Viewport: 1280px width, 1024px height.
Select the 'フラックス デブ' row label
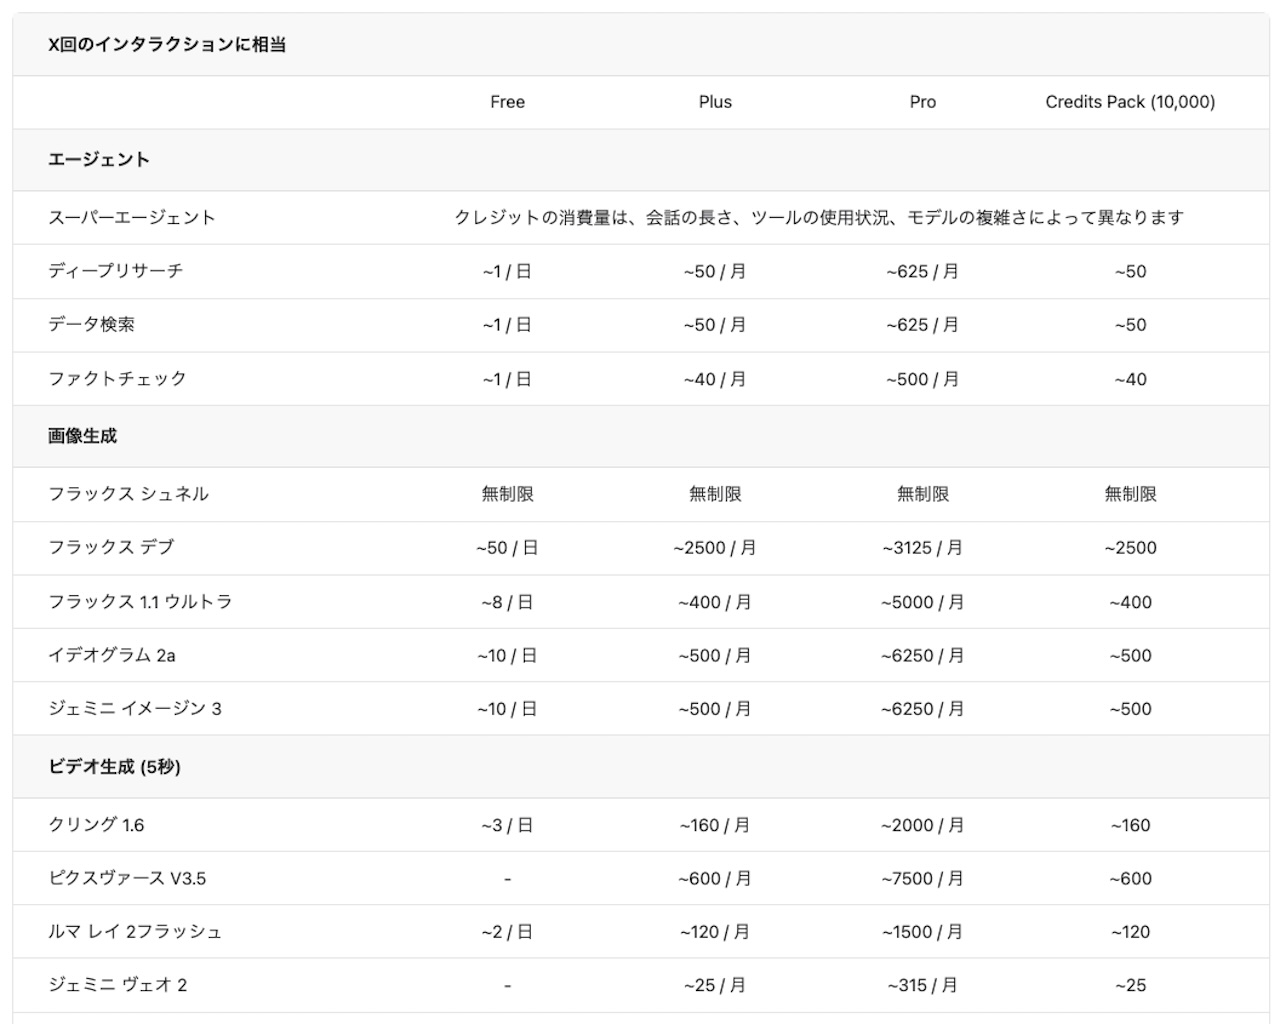click(111, 548)
